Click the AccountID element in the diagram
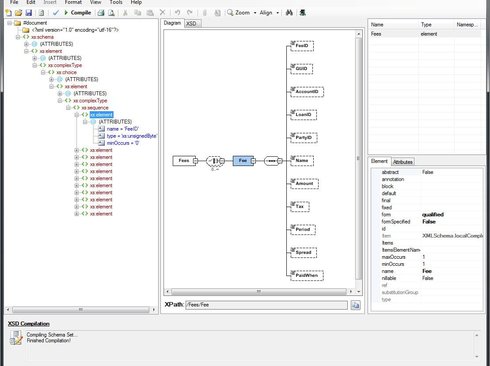Viewport: 490px width, 366px height. (307, 92)
